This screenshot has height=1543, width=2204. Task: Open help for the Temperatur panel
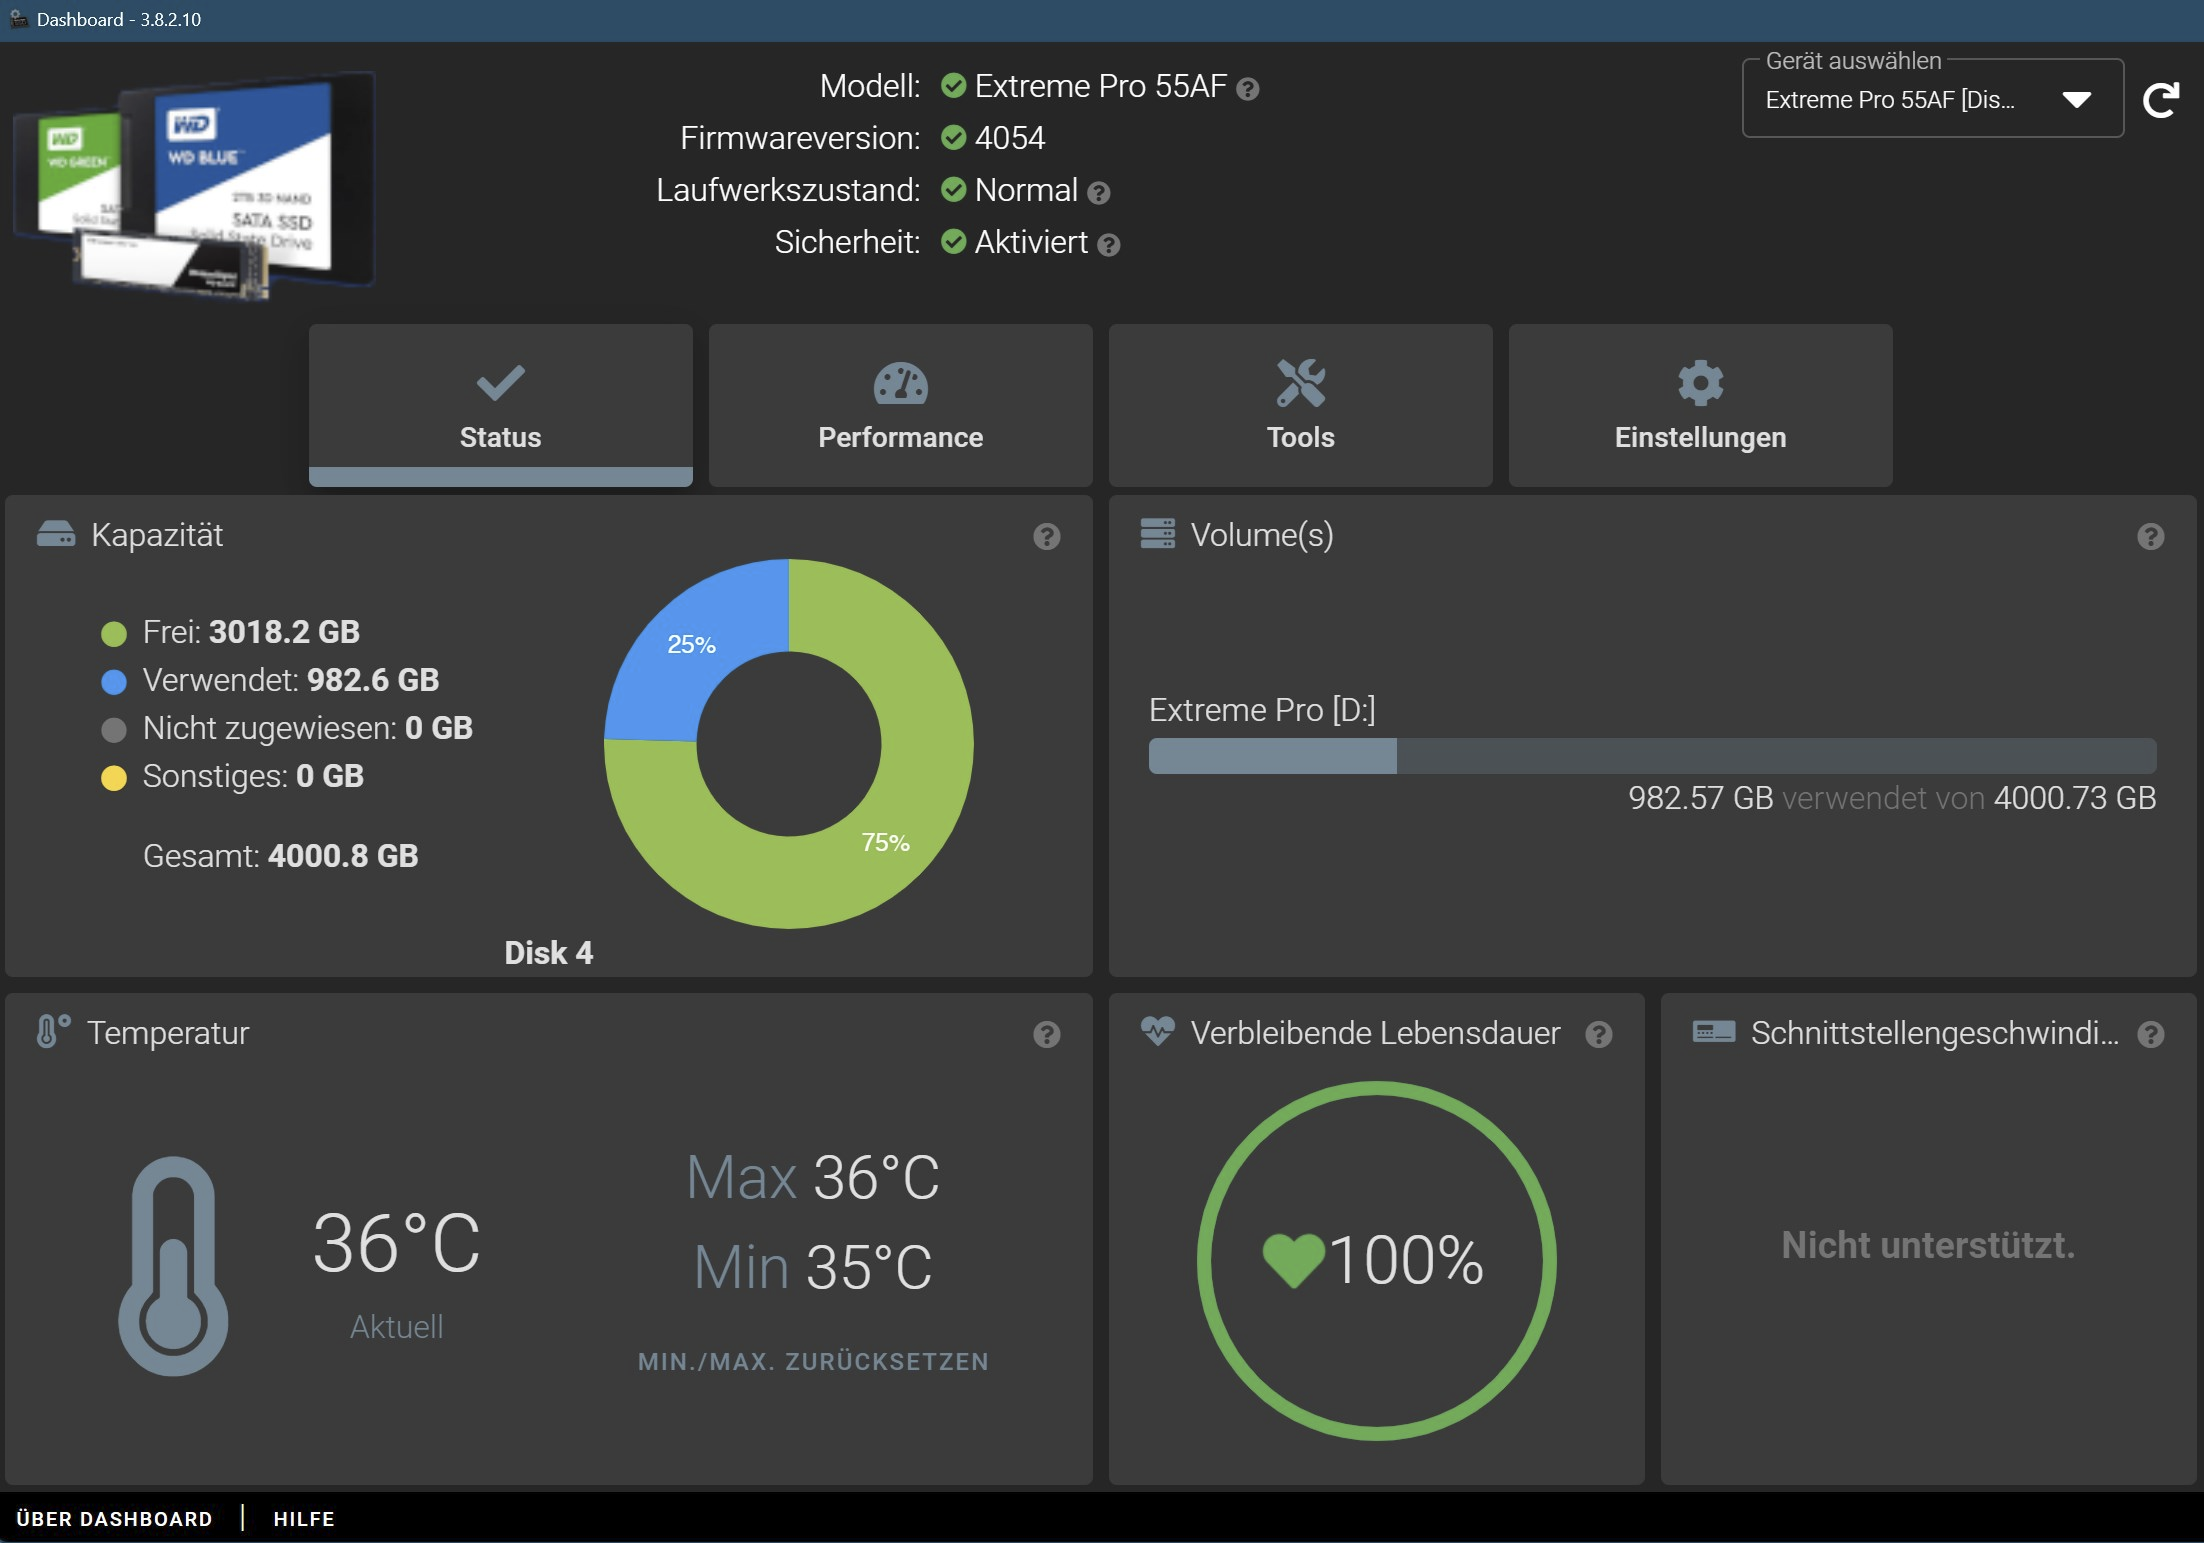(1046, 1035)
